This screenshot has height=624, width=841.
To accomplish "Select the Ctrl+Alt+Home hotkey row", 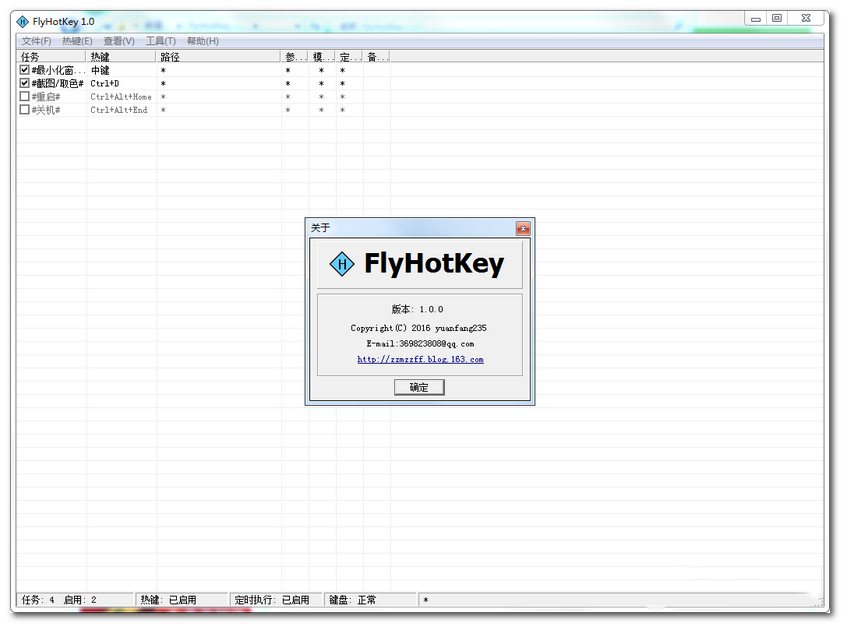I will click(x=121, y=97).
